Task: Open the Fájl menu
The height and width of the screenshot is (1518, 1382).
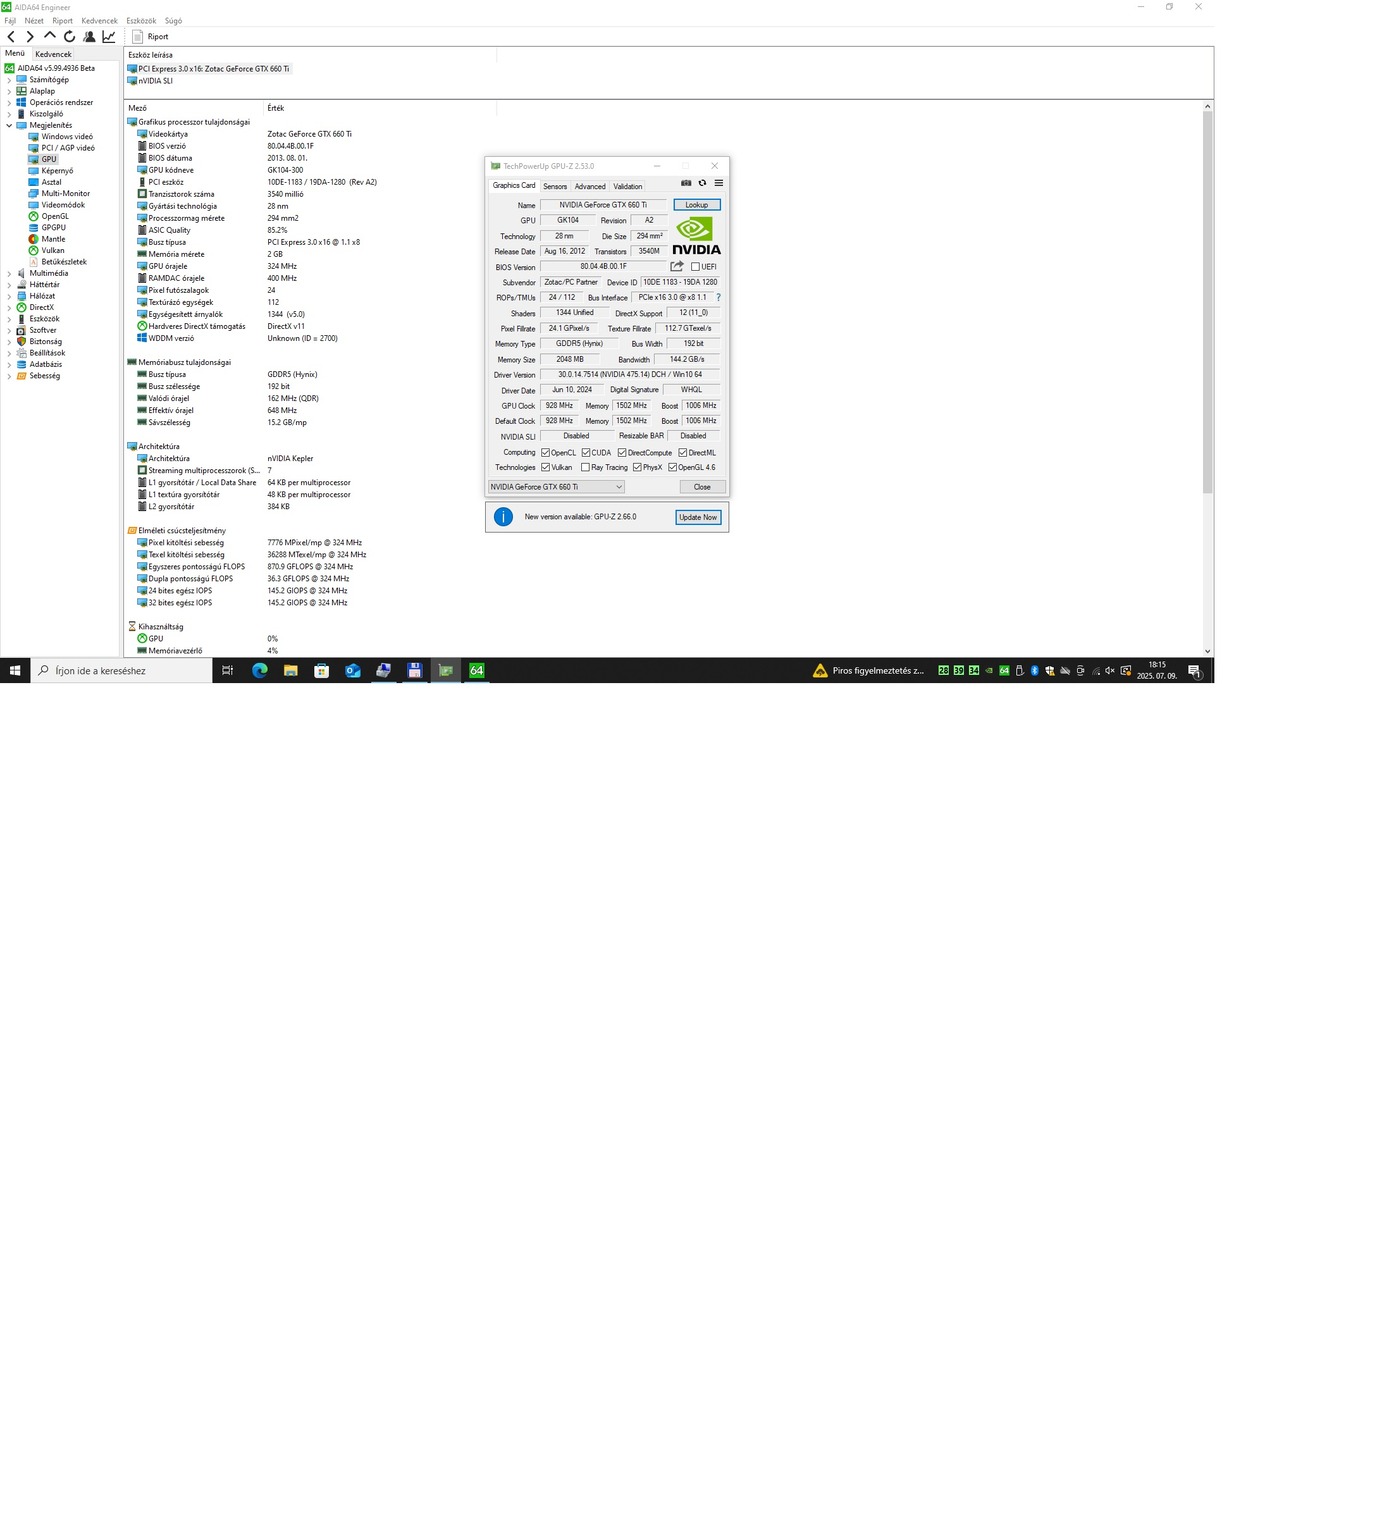Action: (x=10, y=20)
